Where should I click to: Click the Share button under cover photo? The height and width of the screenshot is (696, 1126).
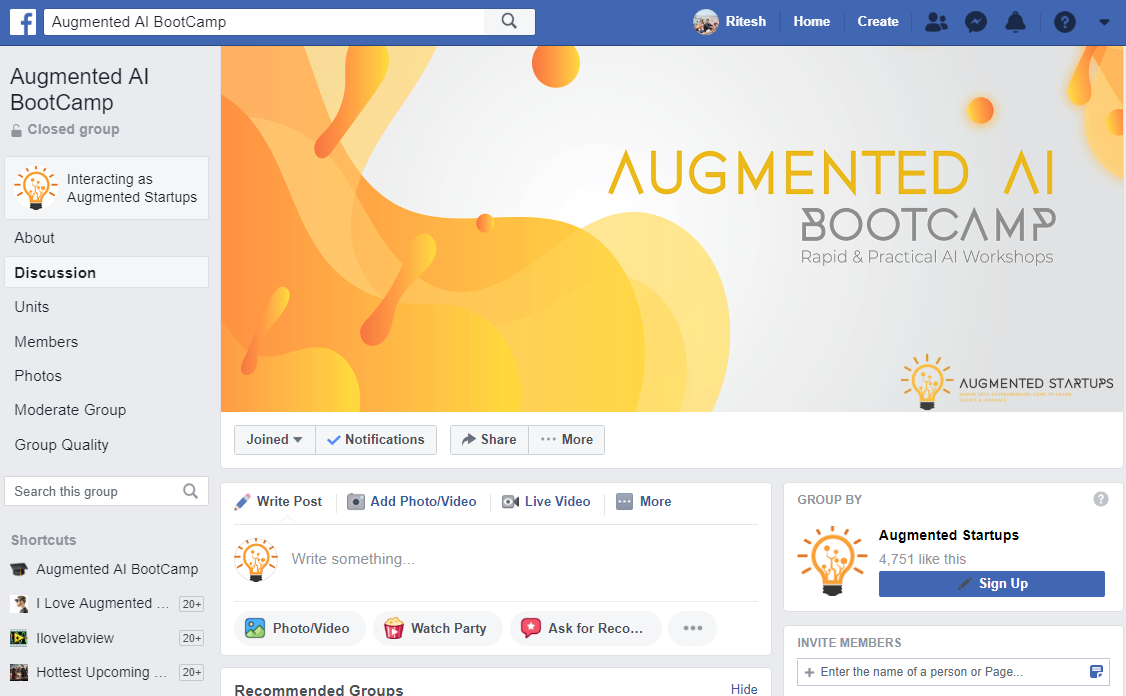pyautogui.click(x=489, y=440)
